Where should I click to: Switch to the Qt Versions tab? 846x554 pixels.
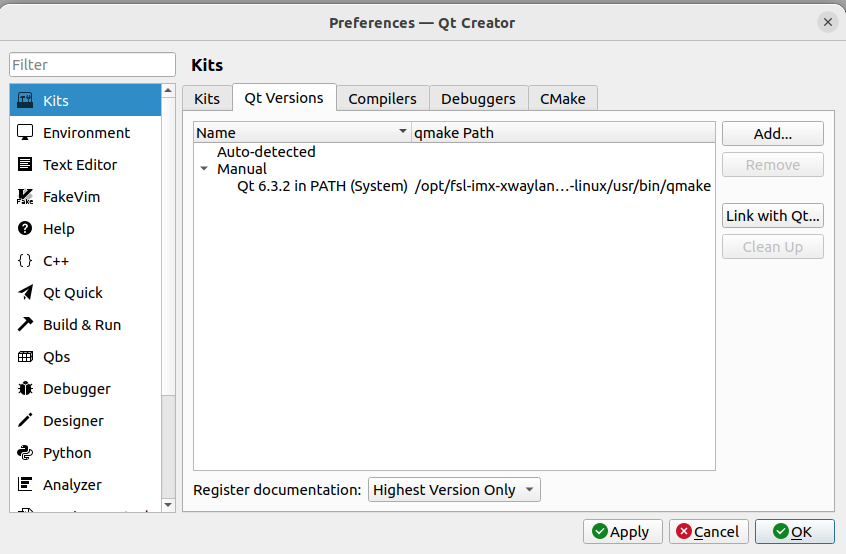(284, 98)
